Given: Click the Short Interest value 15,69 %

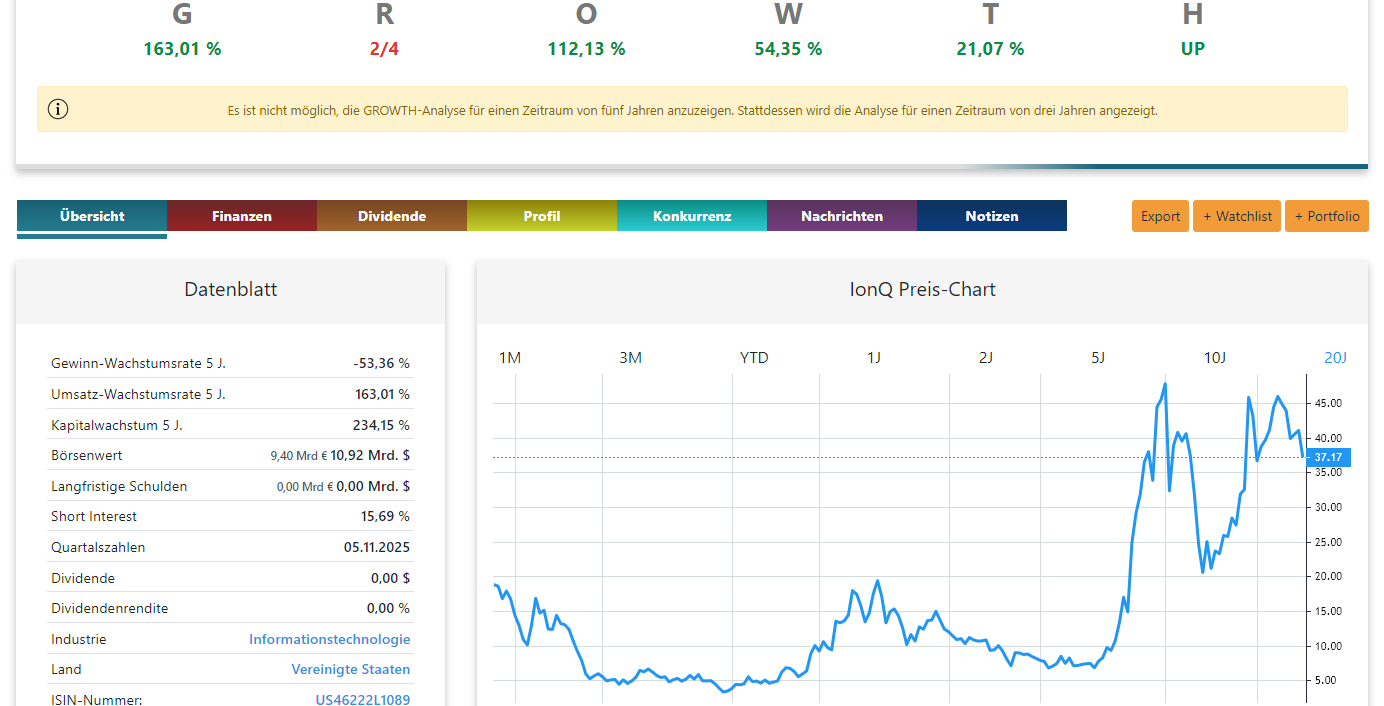Looking at the screenshot, I should [385, 516].
